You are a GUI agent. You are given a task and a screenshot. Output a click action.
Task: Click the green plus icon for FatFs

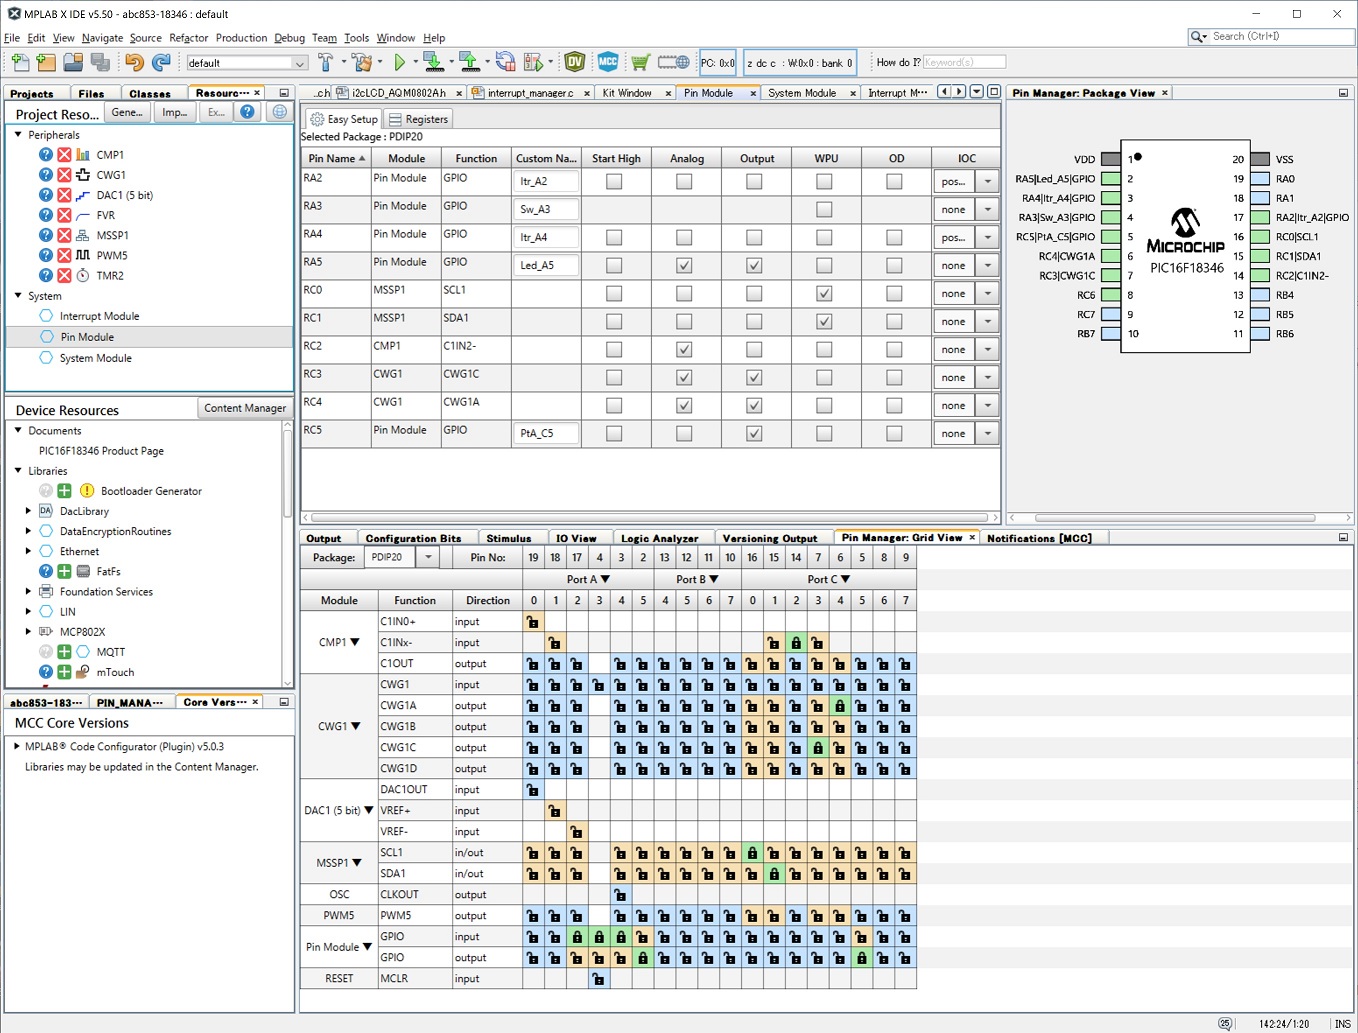(64, 571)
